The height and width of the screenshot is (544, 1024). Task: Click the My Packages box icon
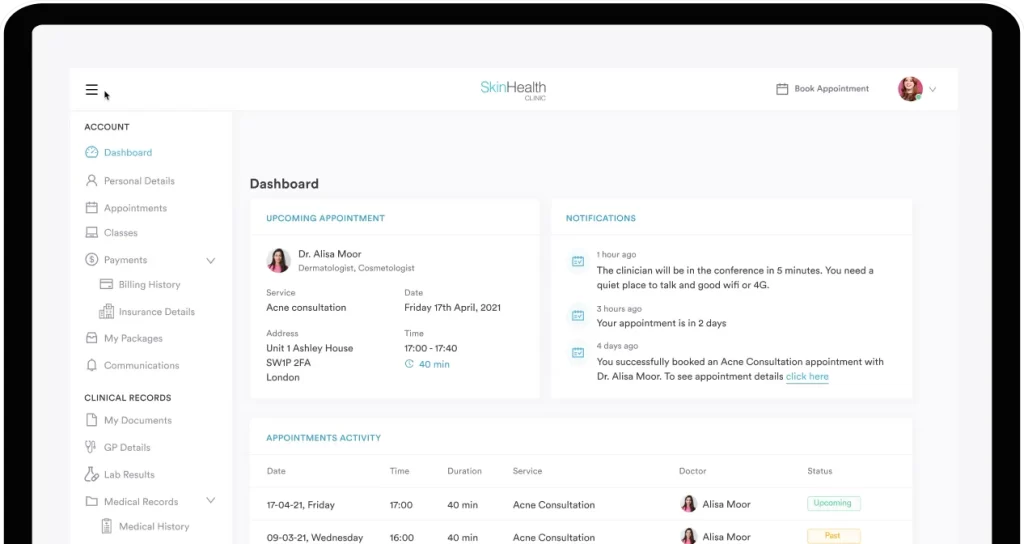coord(92,339)
